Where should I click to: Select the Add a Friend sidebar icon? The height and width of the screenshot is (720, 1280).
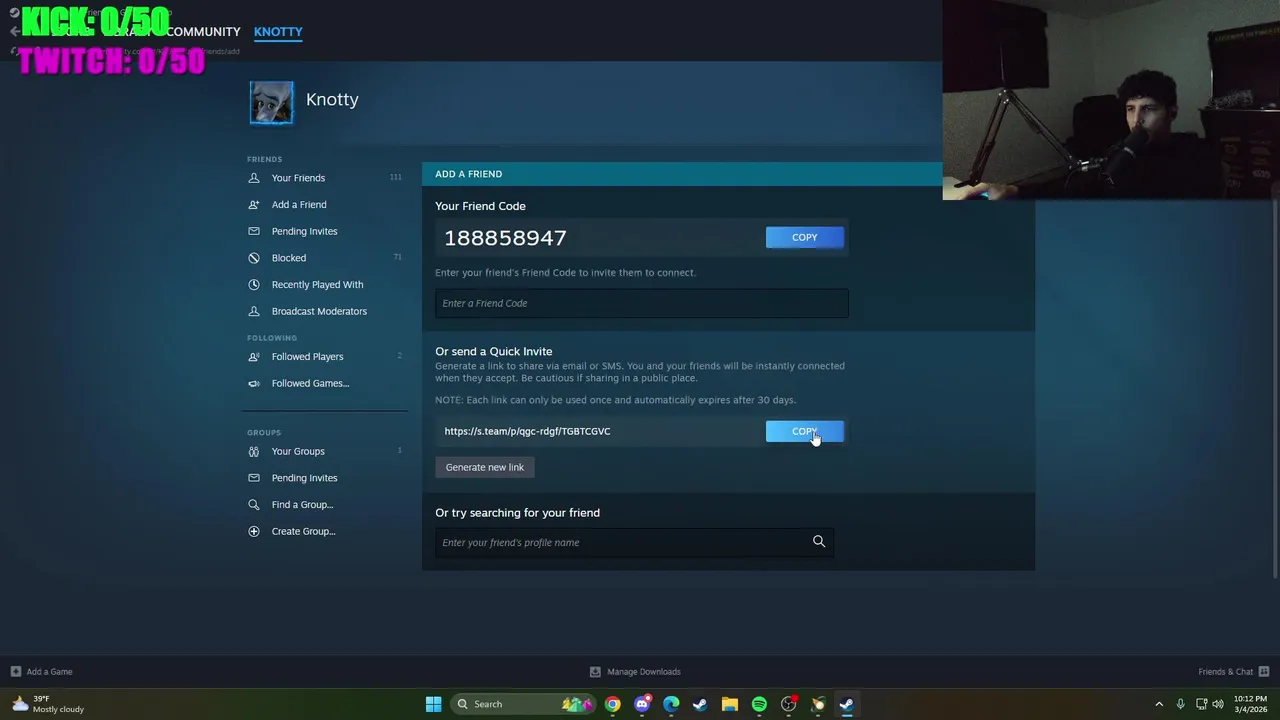pos(254,205)
